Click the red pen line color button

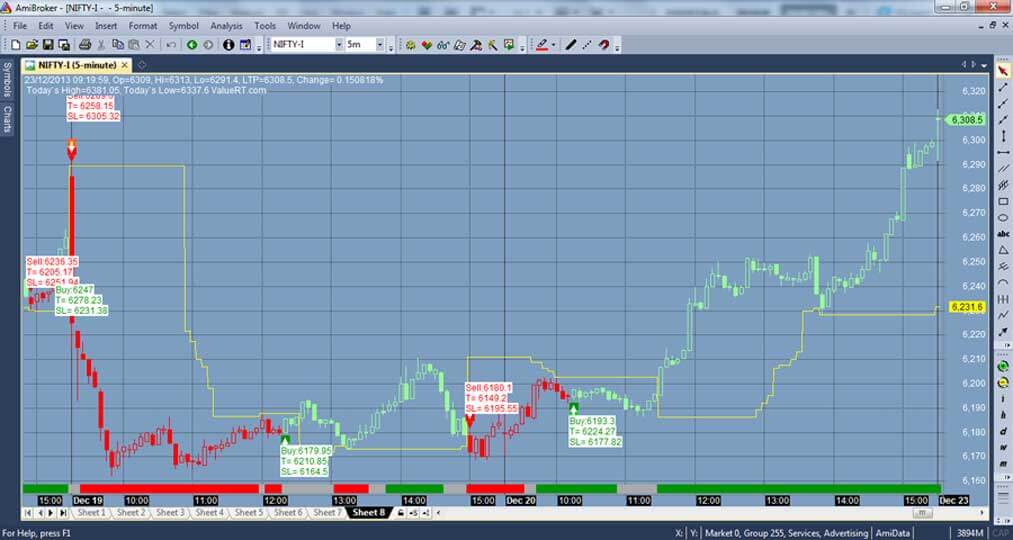coord(542,45)
